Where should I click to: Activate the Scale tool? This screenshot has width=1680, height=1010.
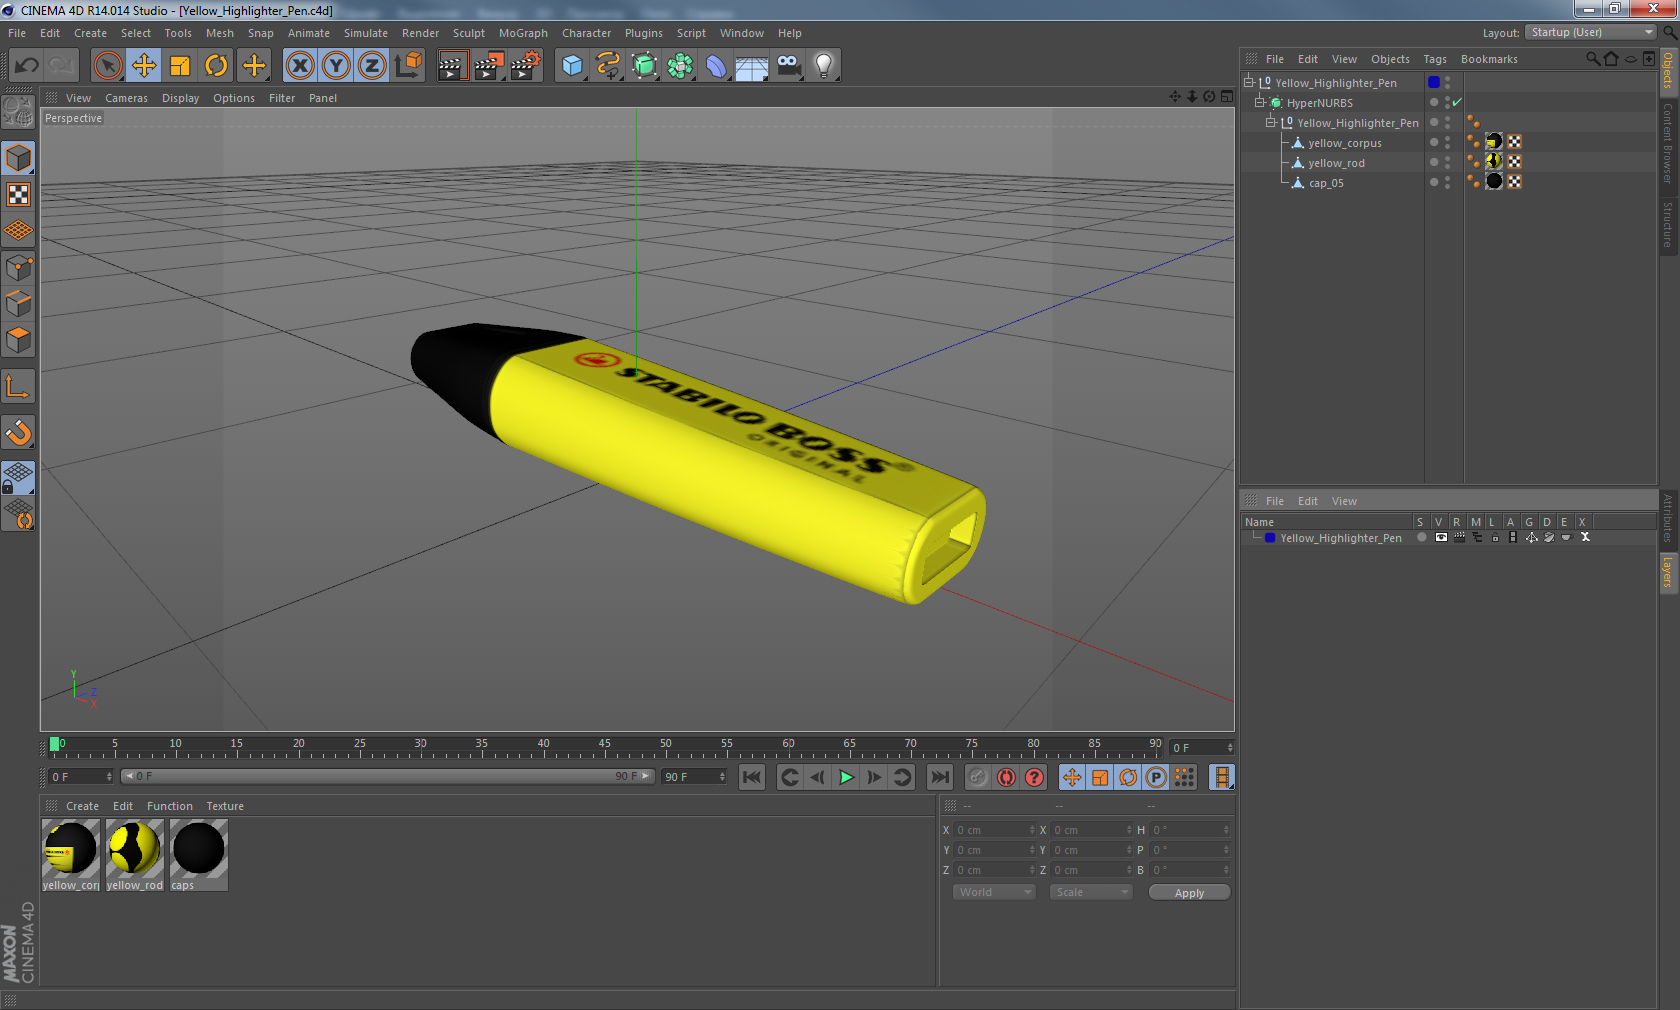coord(180,66)
